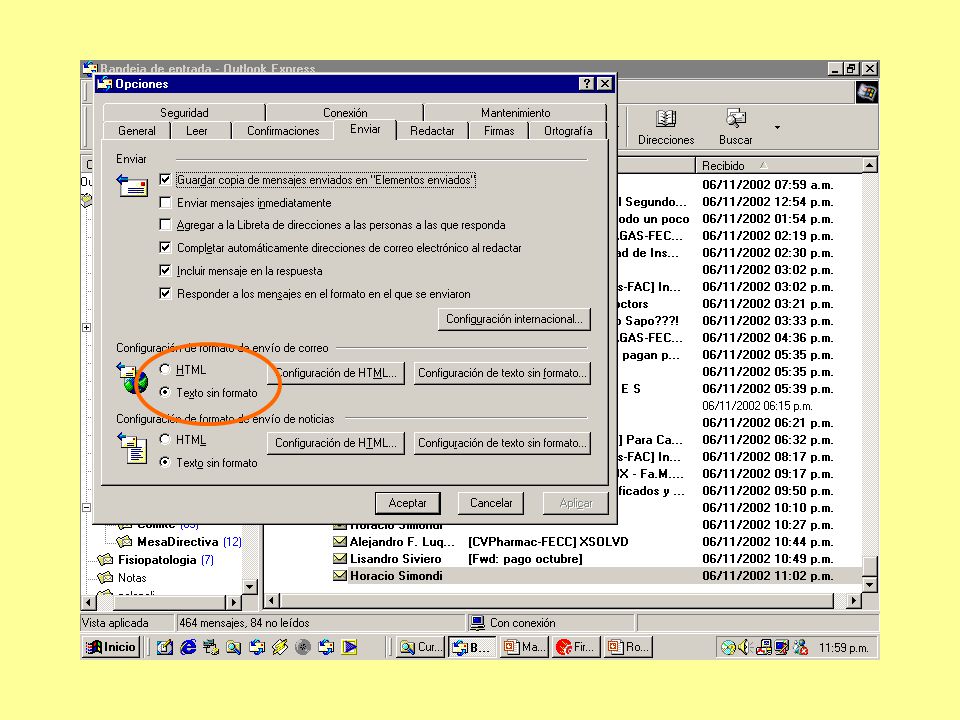Screen dimensions: 960x720
Task: Click message list vertical scrollbar down arrow
Action: click(x=870, y=584)
